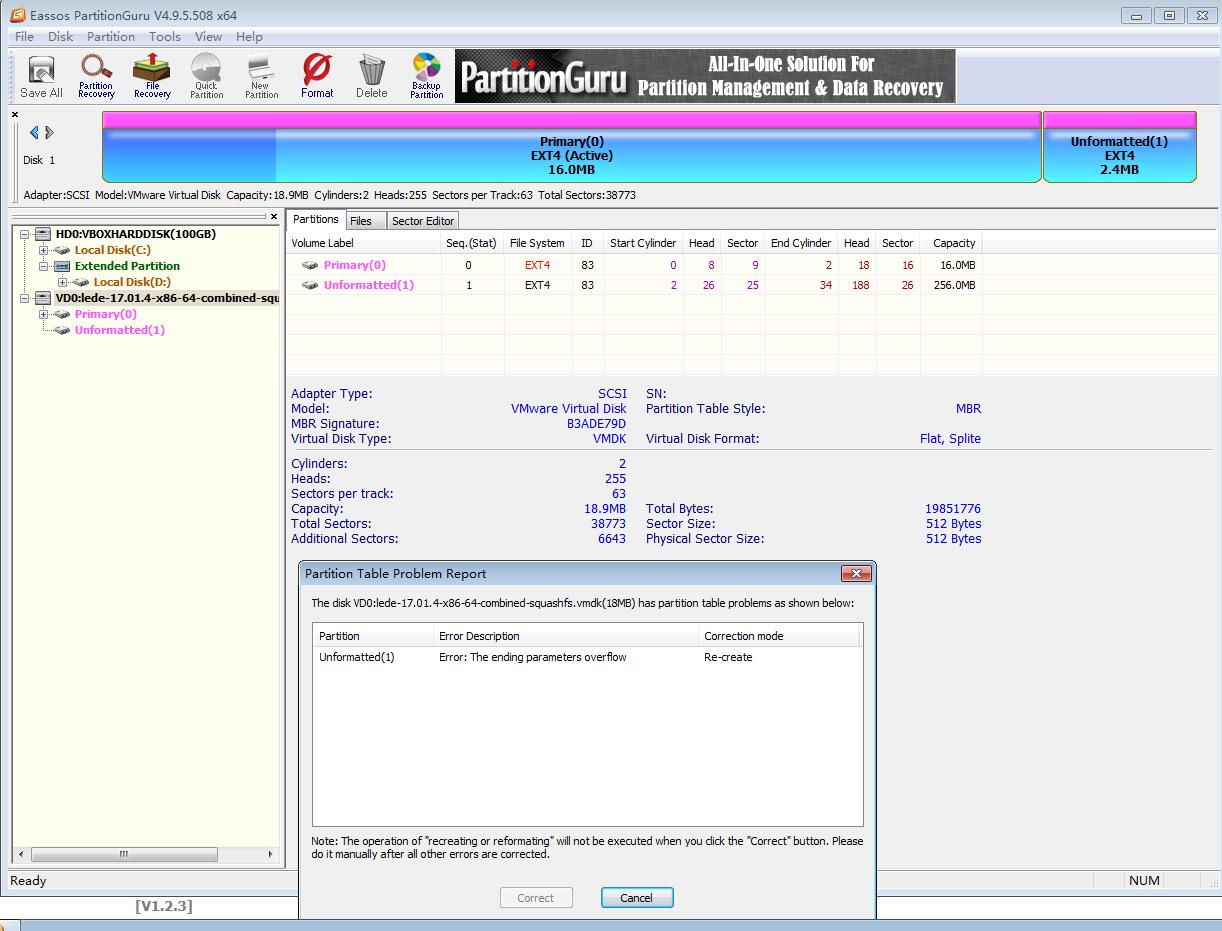Collapse VD0:lede virtual disk node

point(26,298)
